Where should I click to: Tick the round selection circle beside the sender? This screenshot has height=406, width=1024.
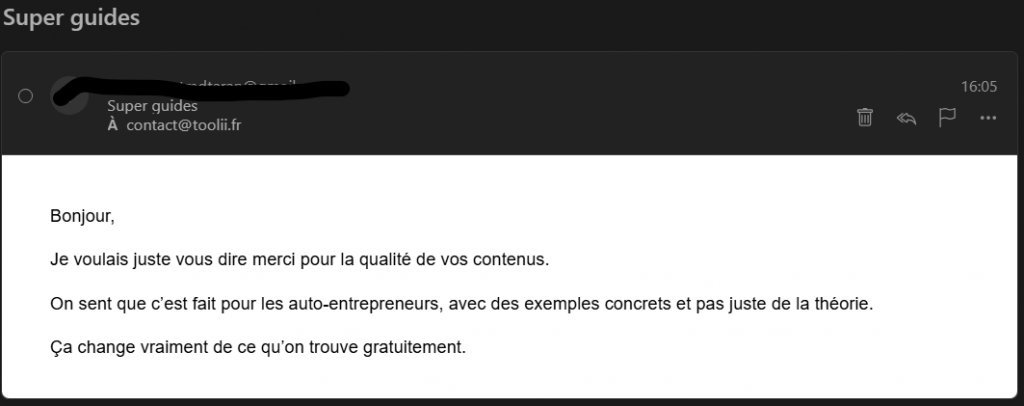pyautogui.click(x=26, y=96)
